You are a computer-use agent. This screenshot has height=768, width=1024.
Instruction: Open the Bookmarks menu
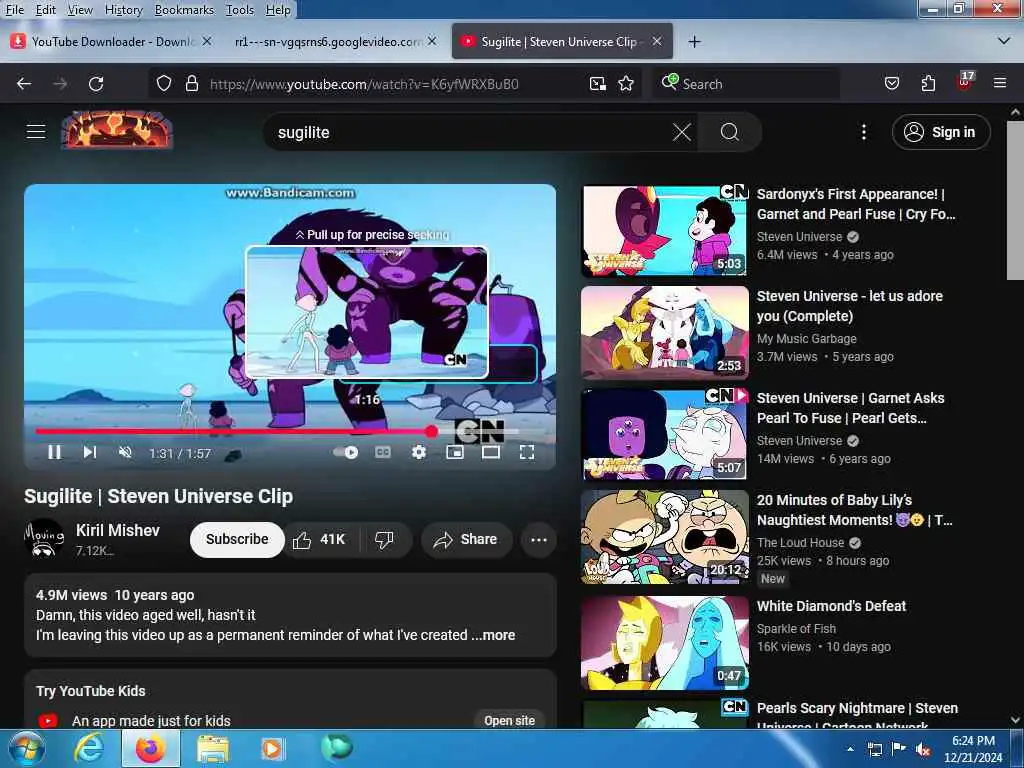(x=184, y=10)
